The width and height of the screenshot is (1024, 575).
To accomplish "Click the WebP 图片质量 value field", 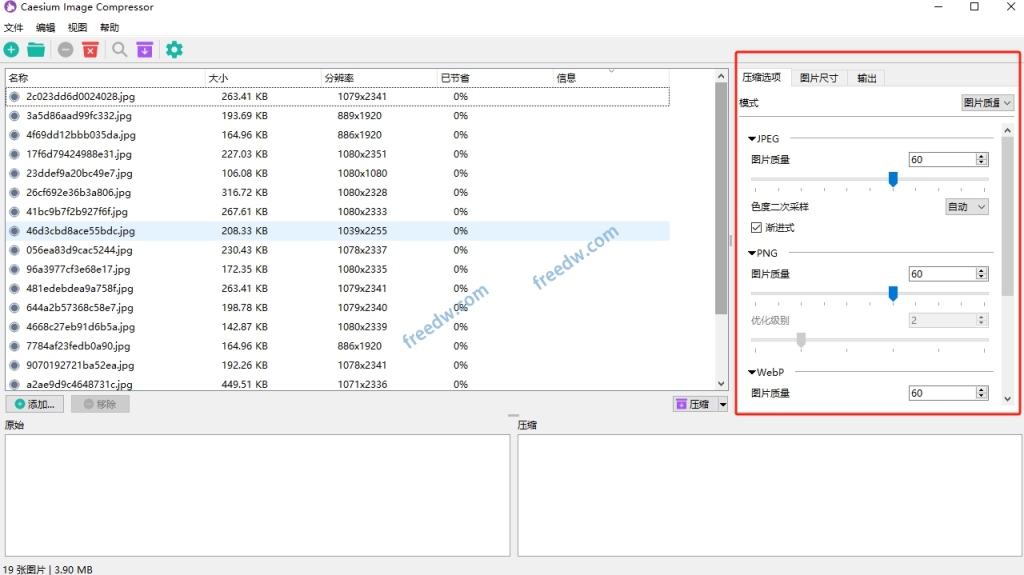I will click(942, 393).
